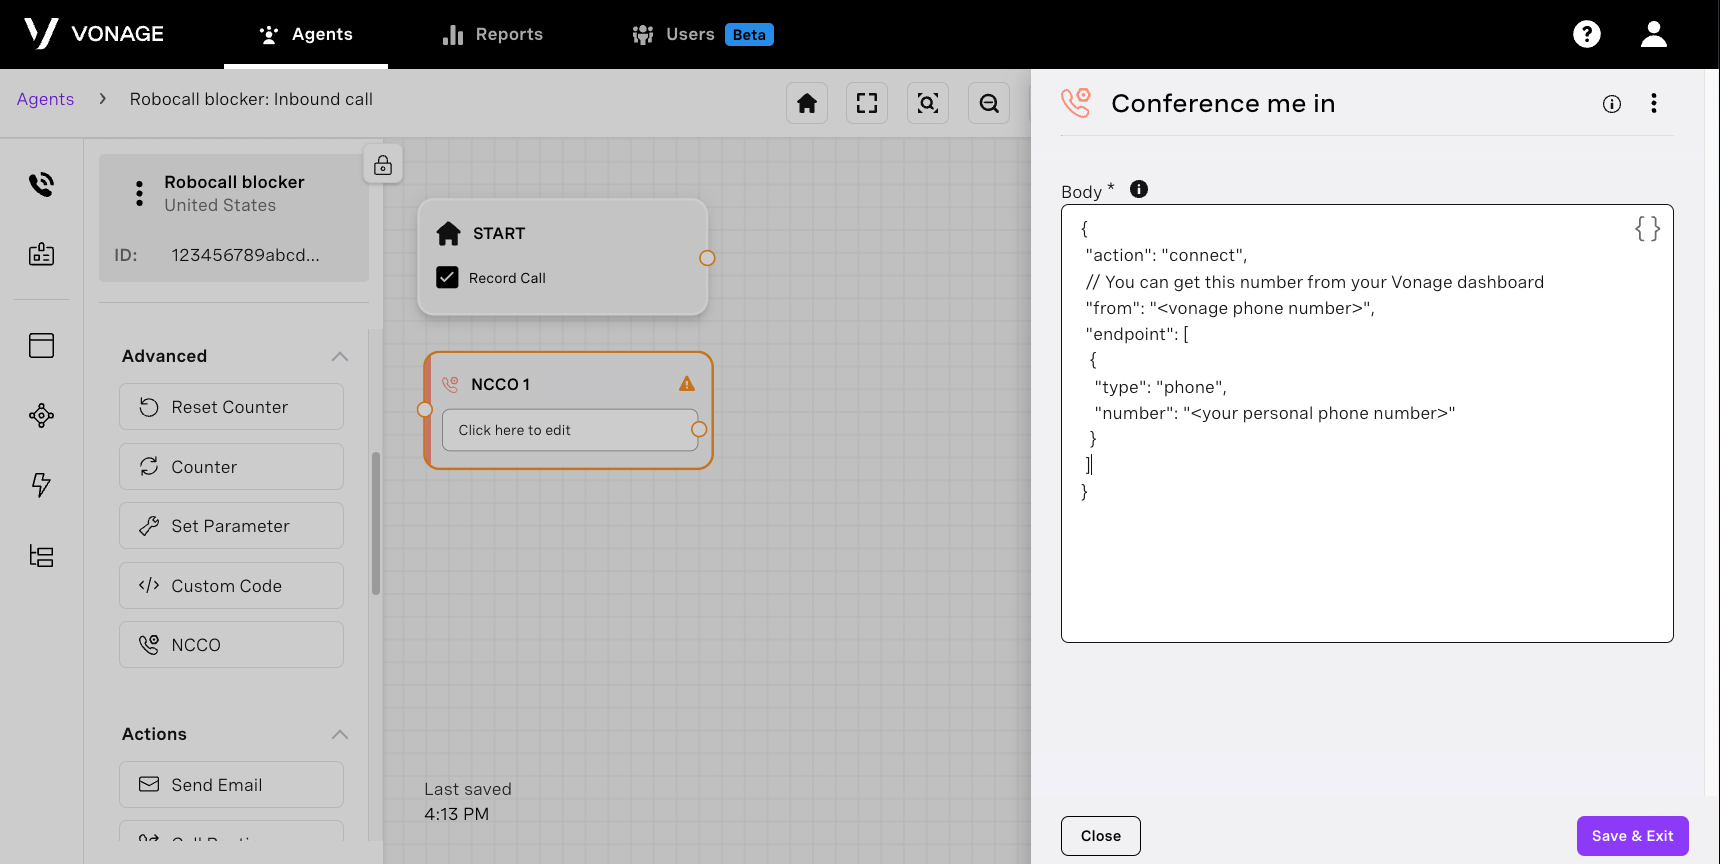Screen dimensions: 1720x864
Task: Open the Agents tab
Action: [x=306, y=34]
